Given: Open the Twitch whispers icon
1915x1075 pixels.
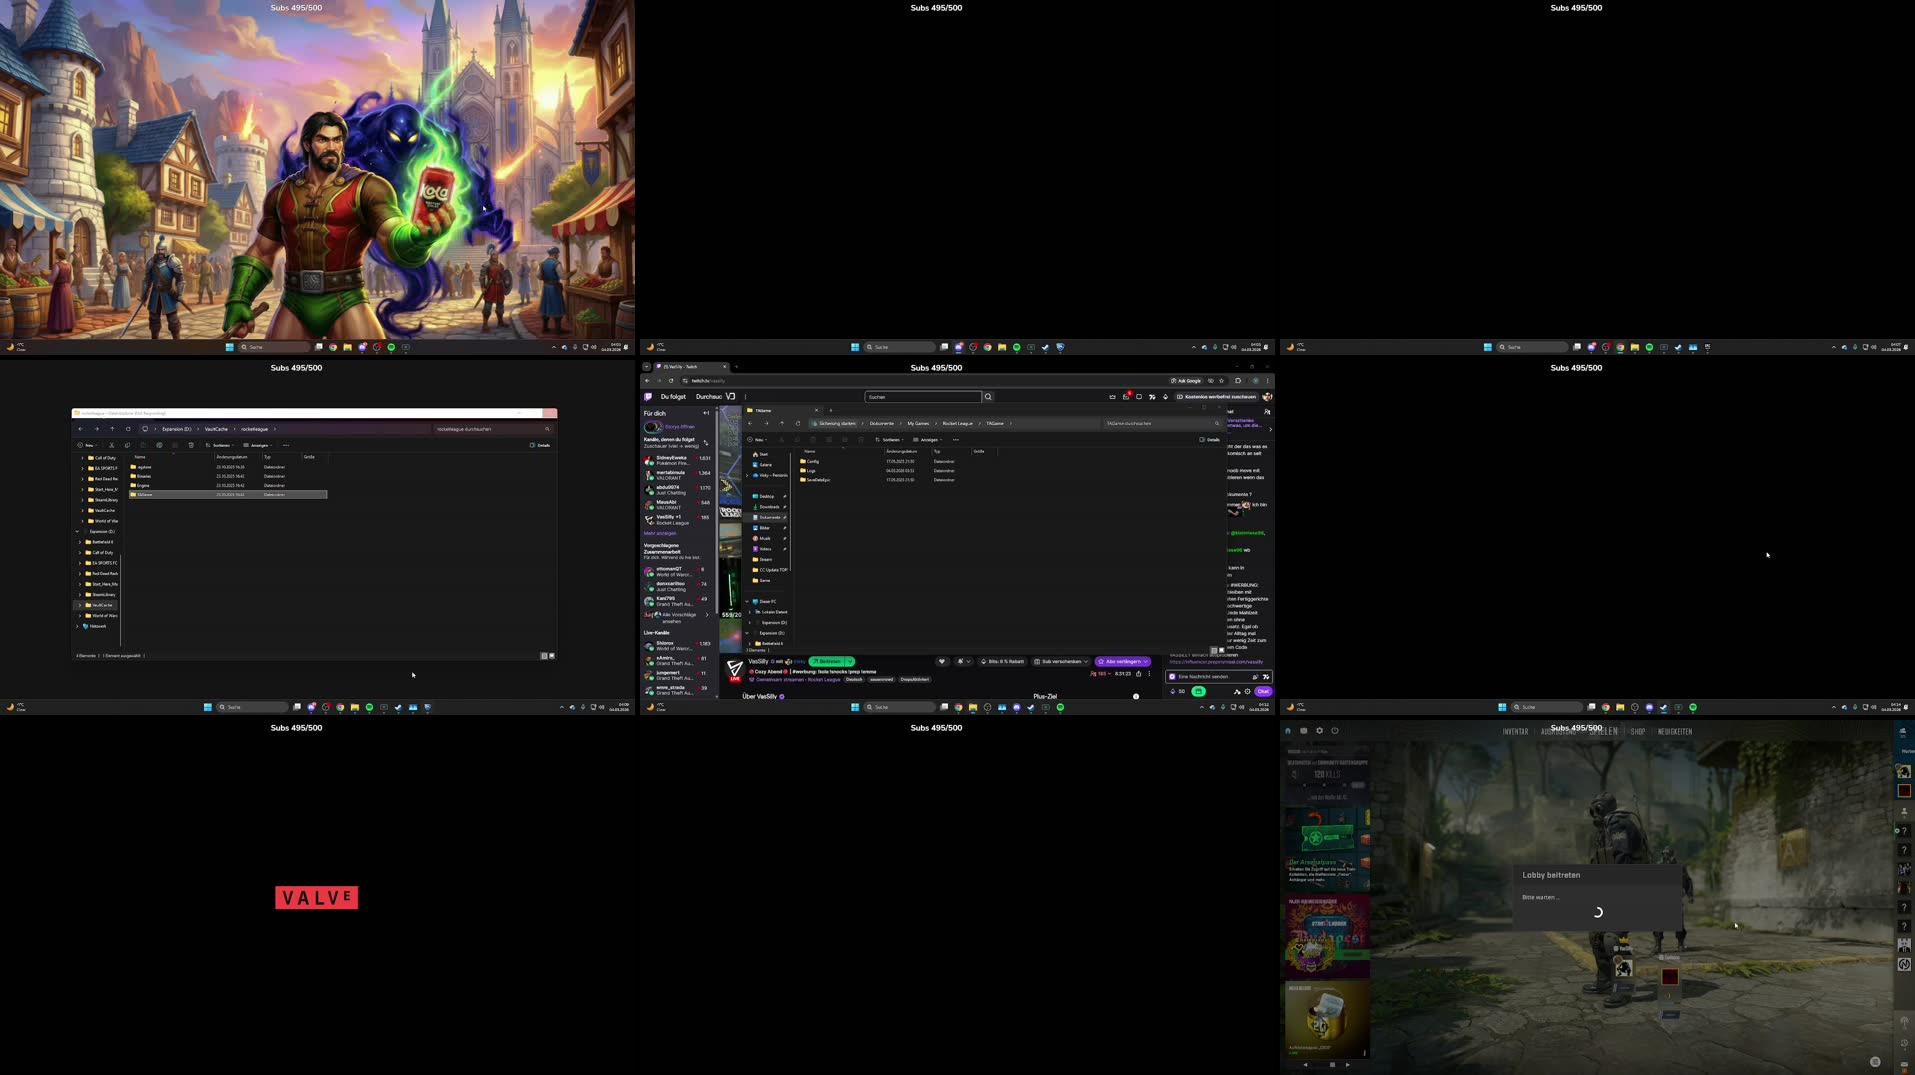Looking at the screenshot, I should [1140, 396].
